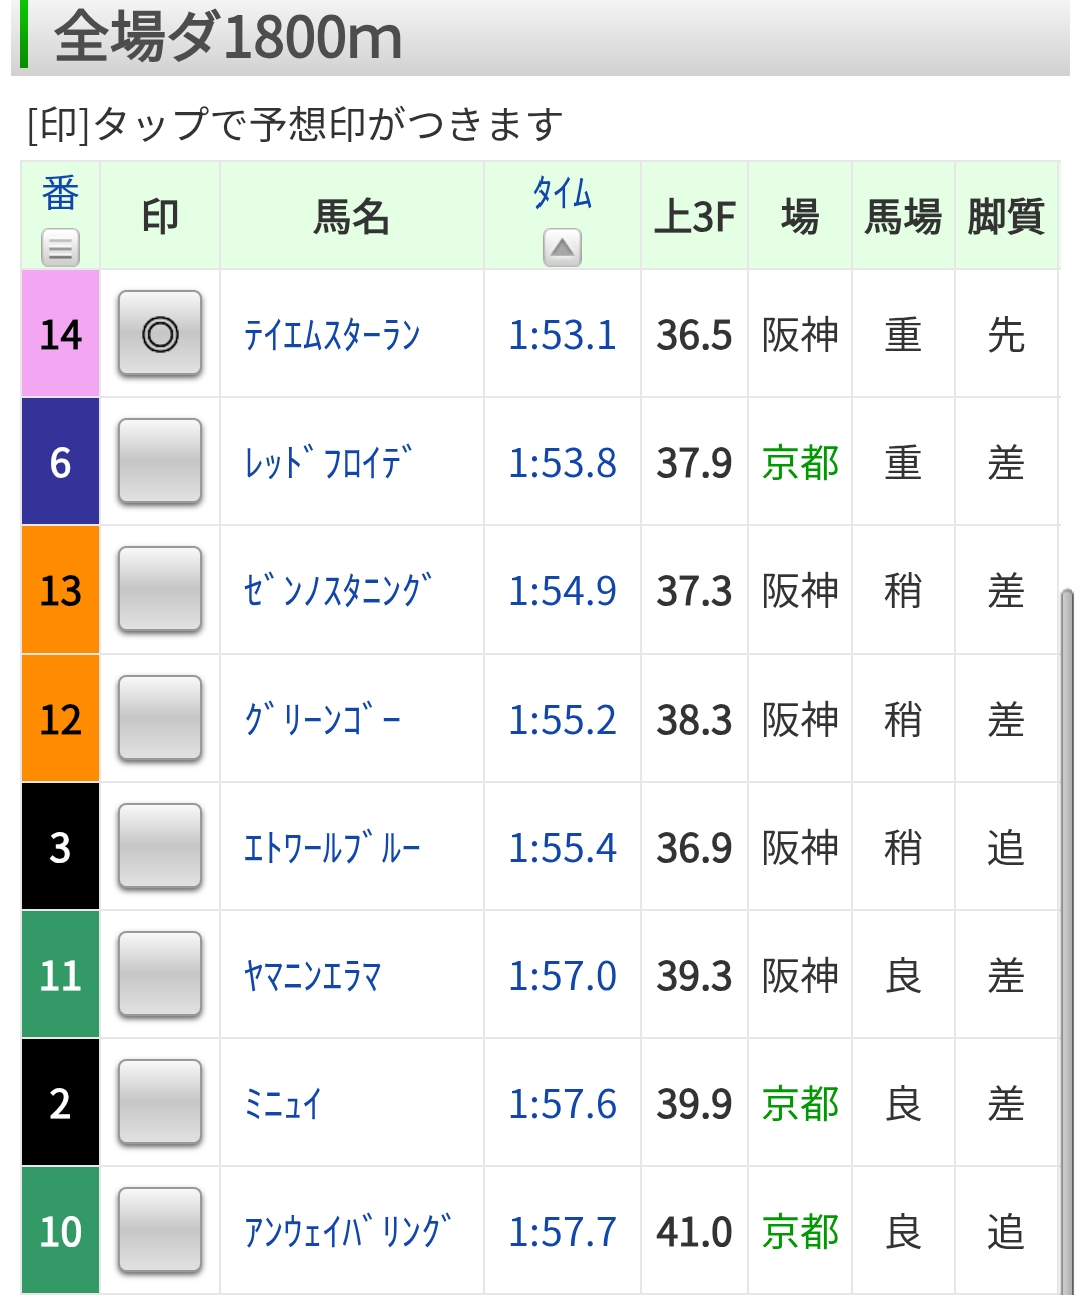Open the エトワールブルー horse link
This screenshot has width=1080, height=1295.
(332, 848)
